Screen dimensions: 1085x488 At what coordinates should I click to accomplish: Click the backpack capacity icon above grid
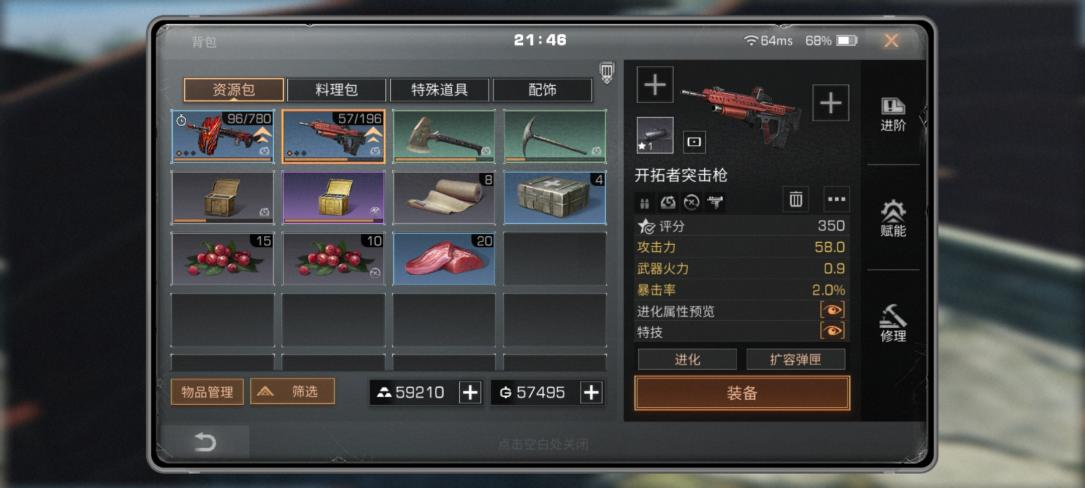click(x=607, y=73)
